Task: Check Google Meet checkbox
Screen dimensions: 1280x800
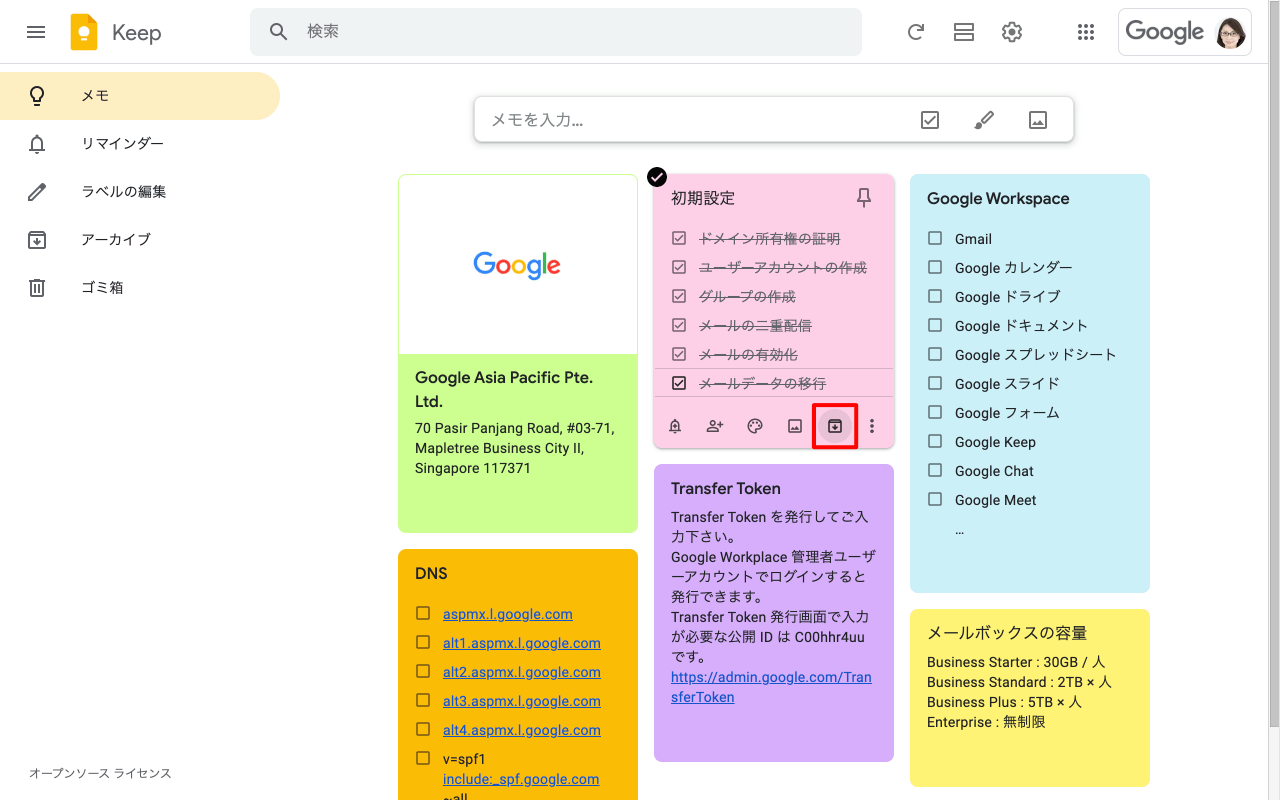Action: 935,499
